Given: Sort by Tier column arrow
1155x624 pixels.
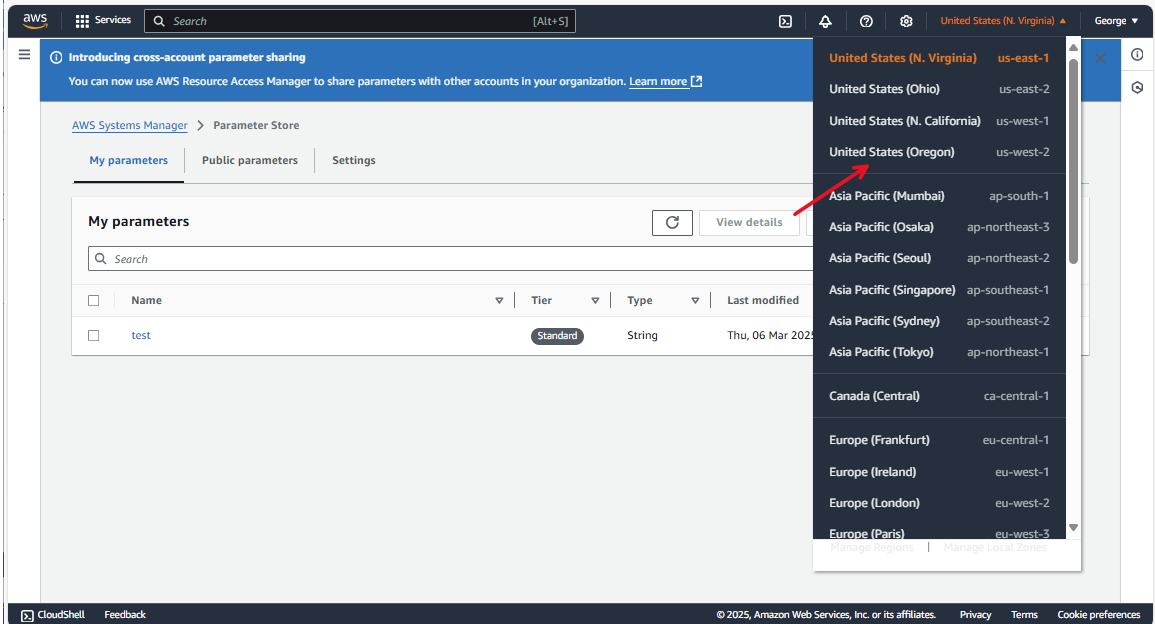Looking at the screenshot, I should pos(595,301).
